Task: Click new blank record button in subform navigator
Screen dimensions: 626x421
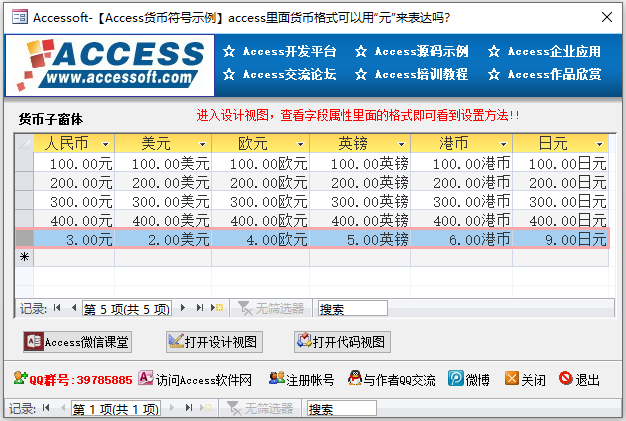Action: (x=217, y=308)
